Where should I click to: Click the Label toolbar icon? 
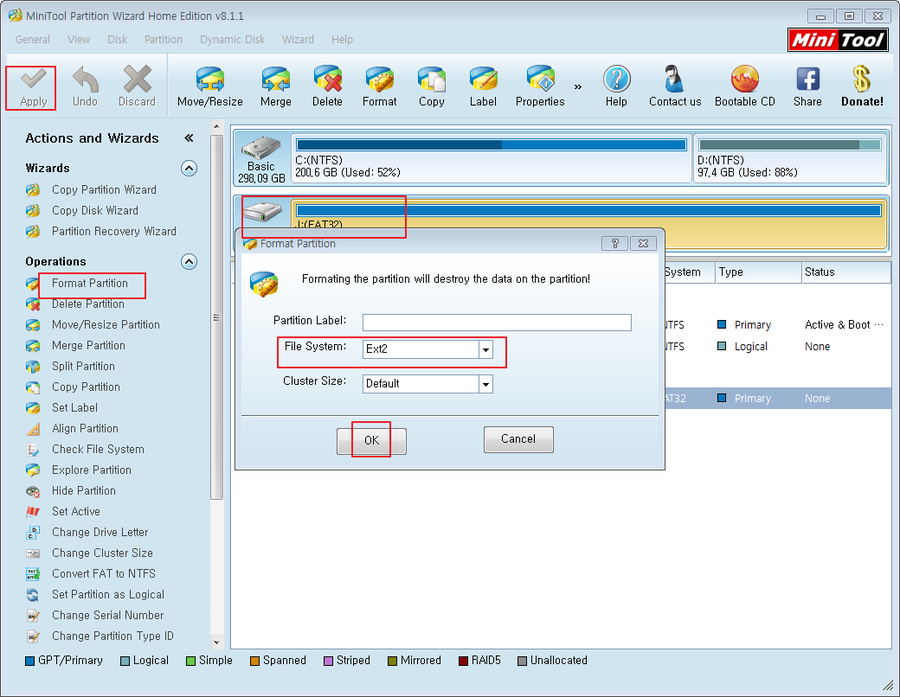483,80
